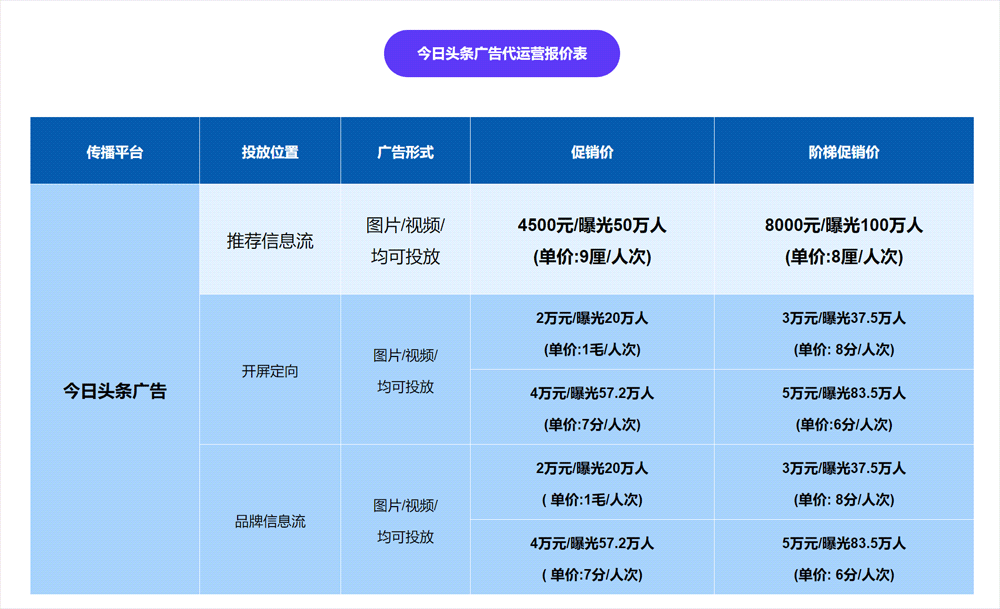Select 4万元/曝光57.2万人 in the 品牌信息流 row
This screenshot has height=609, width=1000.
coord(592,557)
